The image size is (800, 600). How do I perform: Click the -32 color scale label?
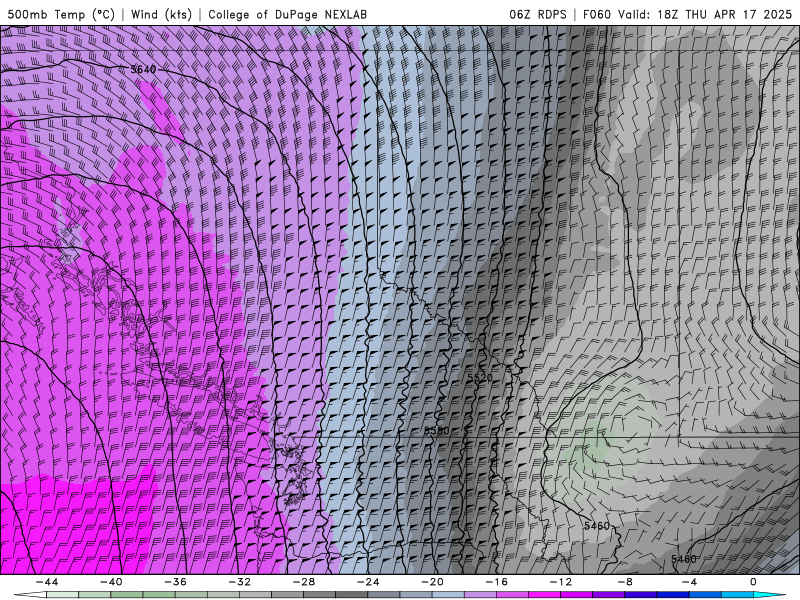(x=240, y=582)
